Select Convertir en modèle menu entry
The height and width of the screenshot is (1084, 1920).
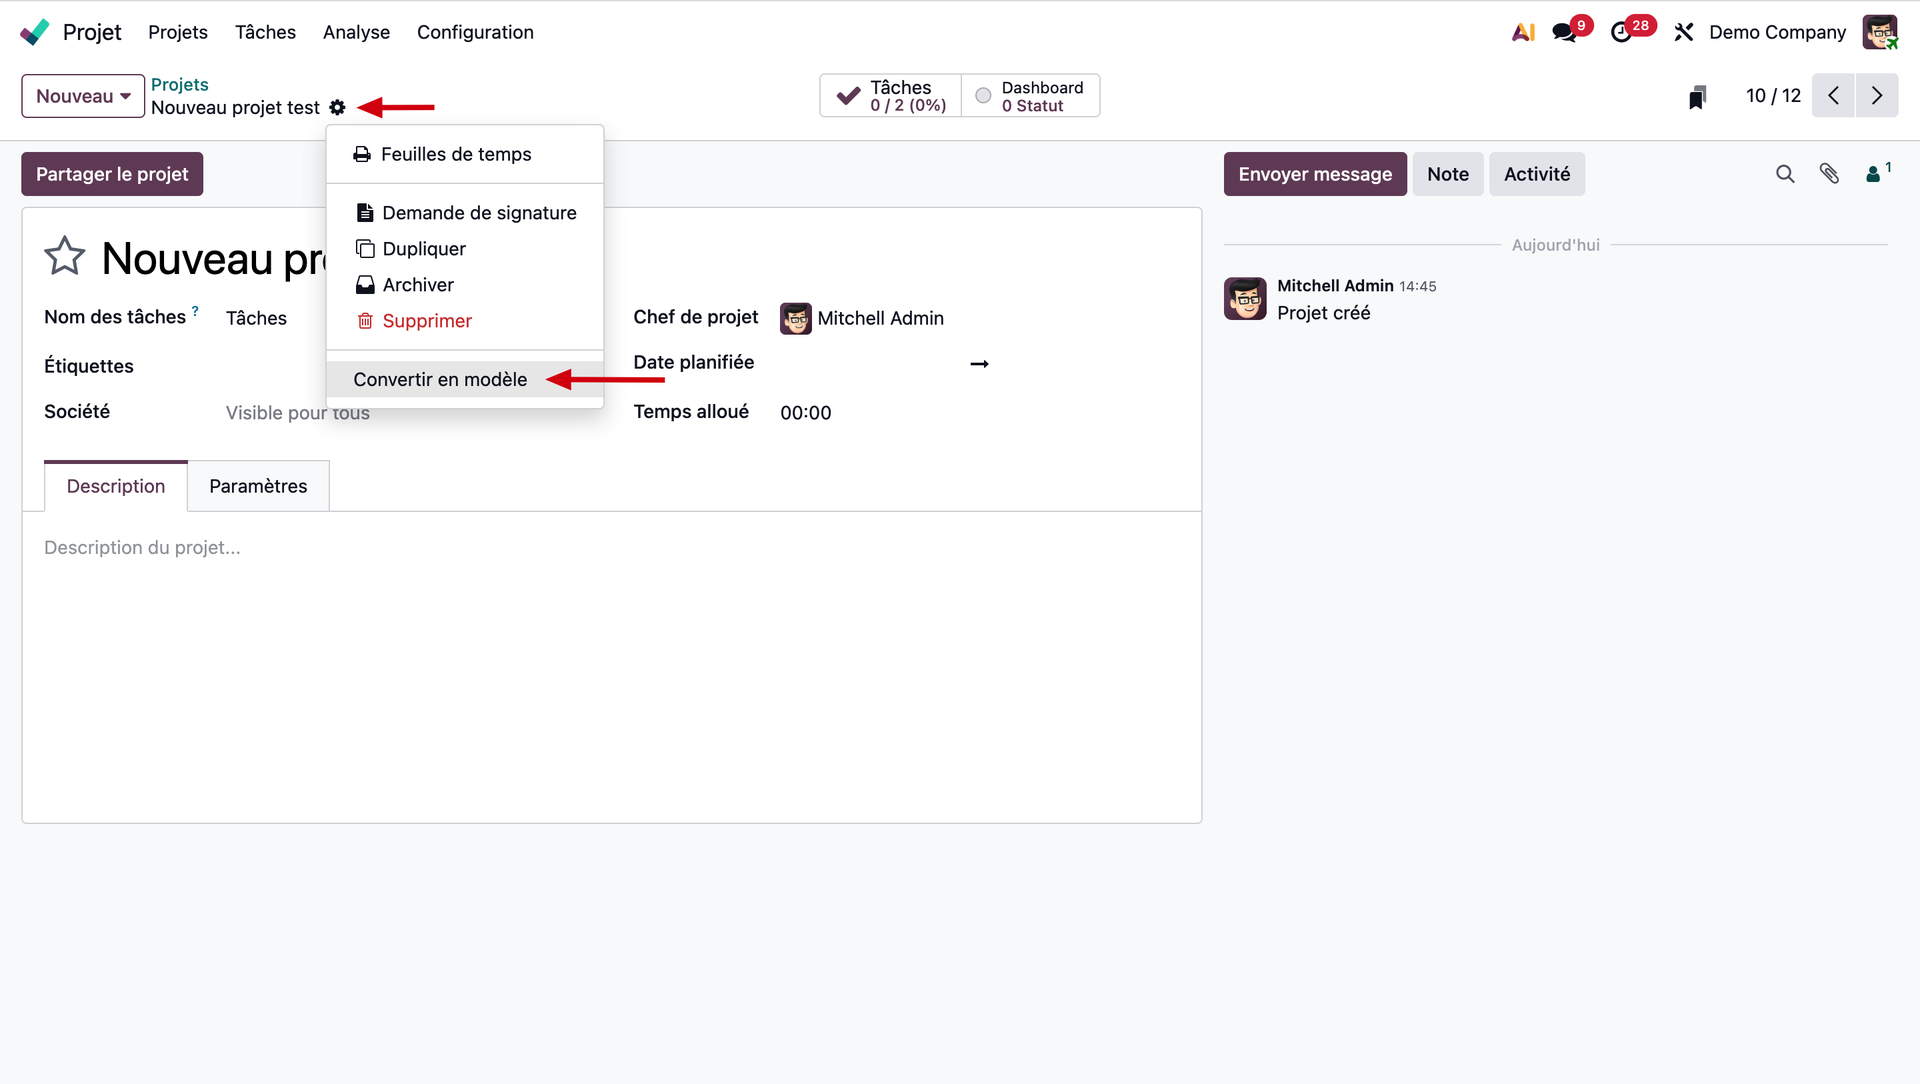click(x=440, y=379)
